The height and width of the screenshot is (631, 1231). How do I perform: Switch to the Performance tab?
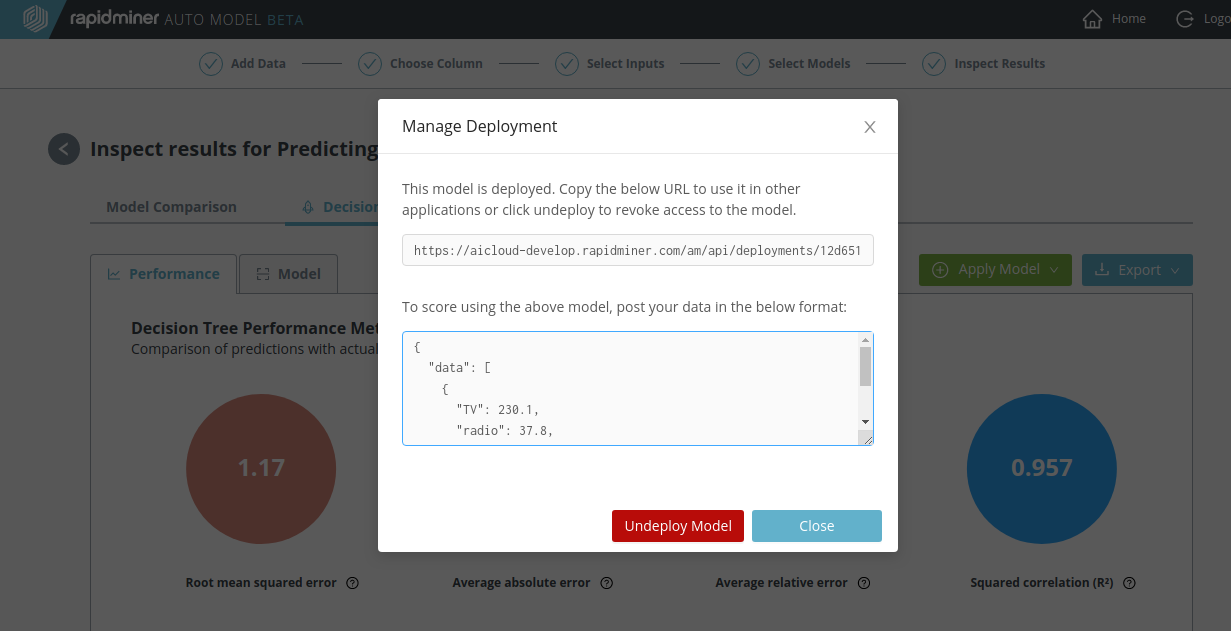tap(164, 274)
